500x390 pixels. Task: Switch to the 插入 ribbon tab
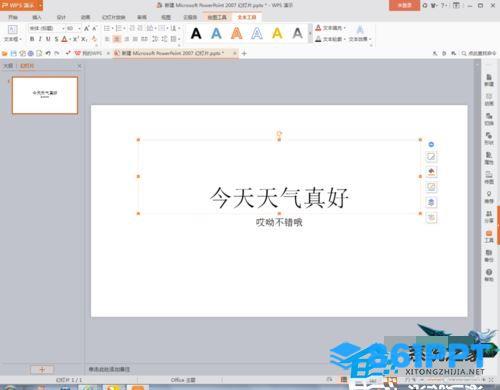(37, 17)
